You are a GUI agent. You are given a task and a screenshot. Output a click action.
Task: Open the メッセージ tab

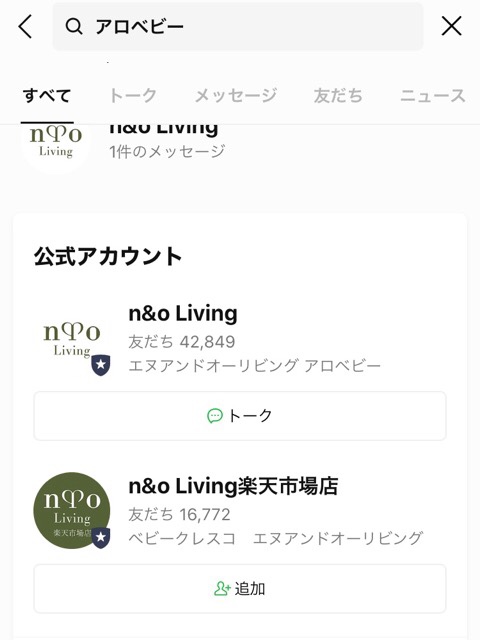pos(236,96)
